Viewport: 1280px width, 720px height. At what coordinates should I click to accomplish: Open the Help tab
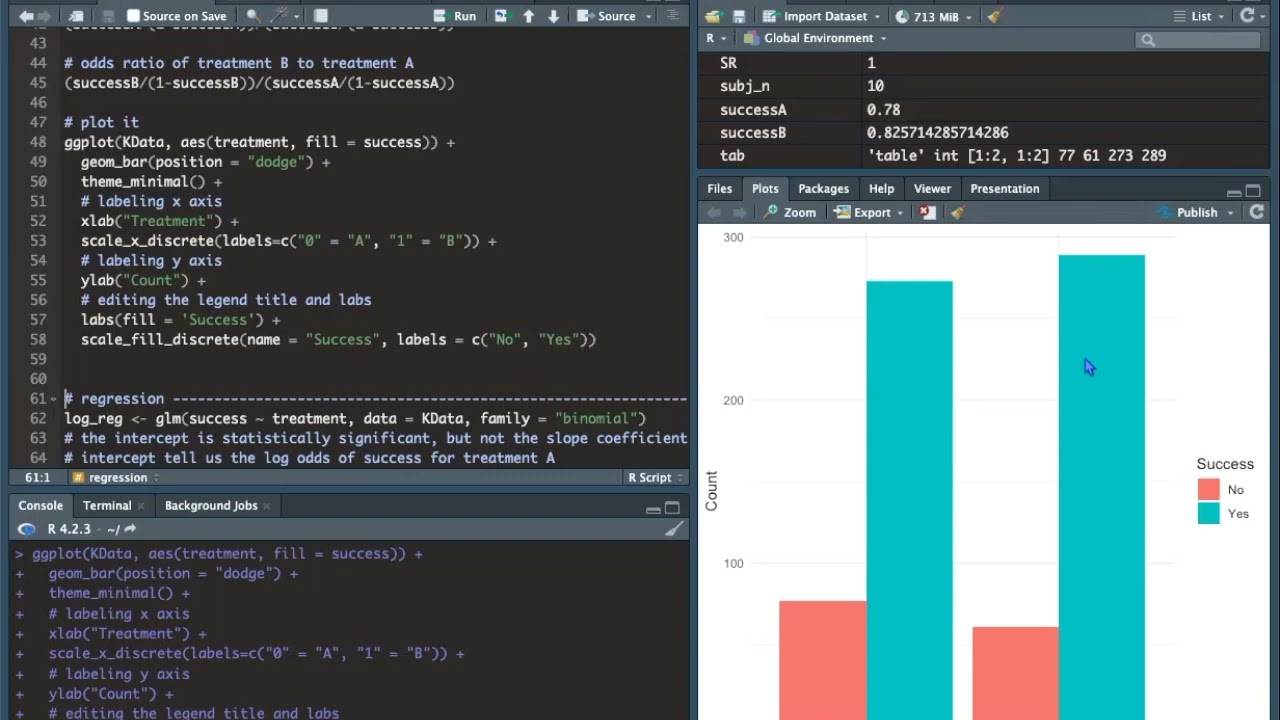881,189
